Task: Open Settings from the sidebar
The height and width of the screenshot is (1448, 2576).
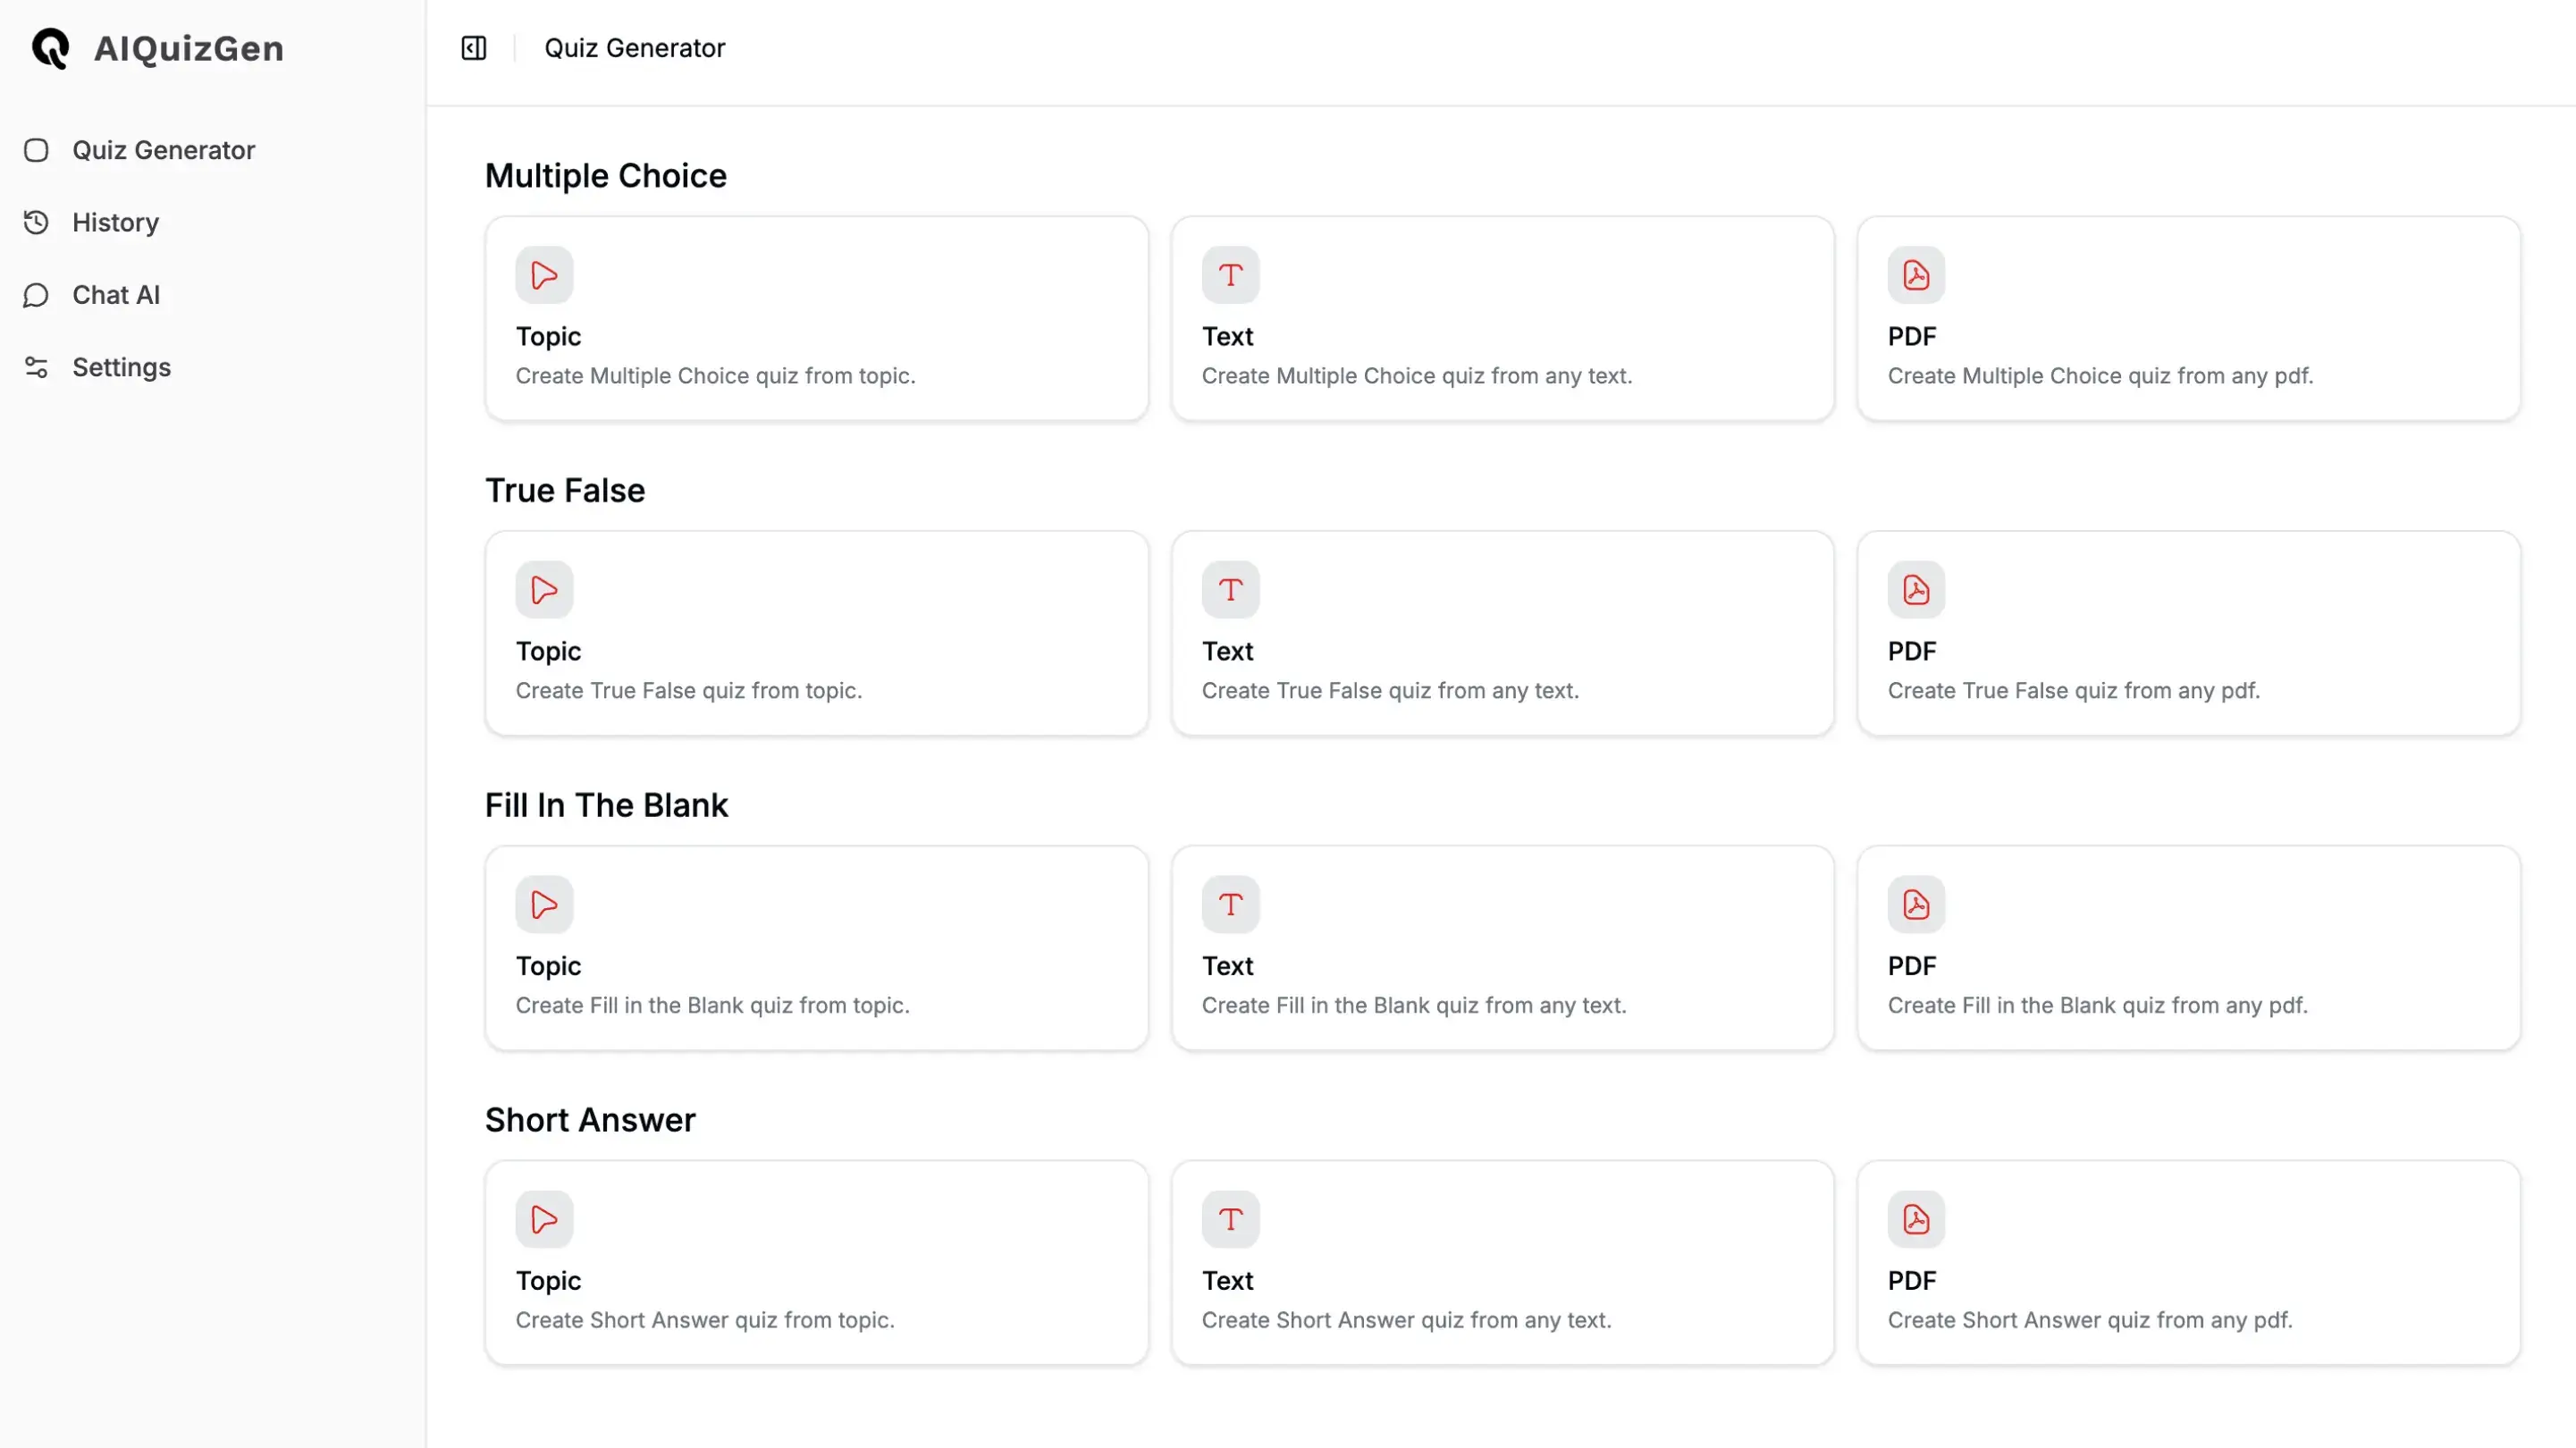Action: [x=121, y=367]
